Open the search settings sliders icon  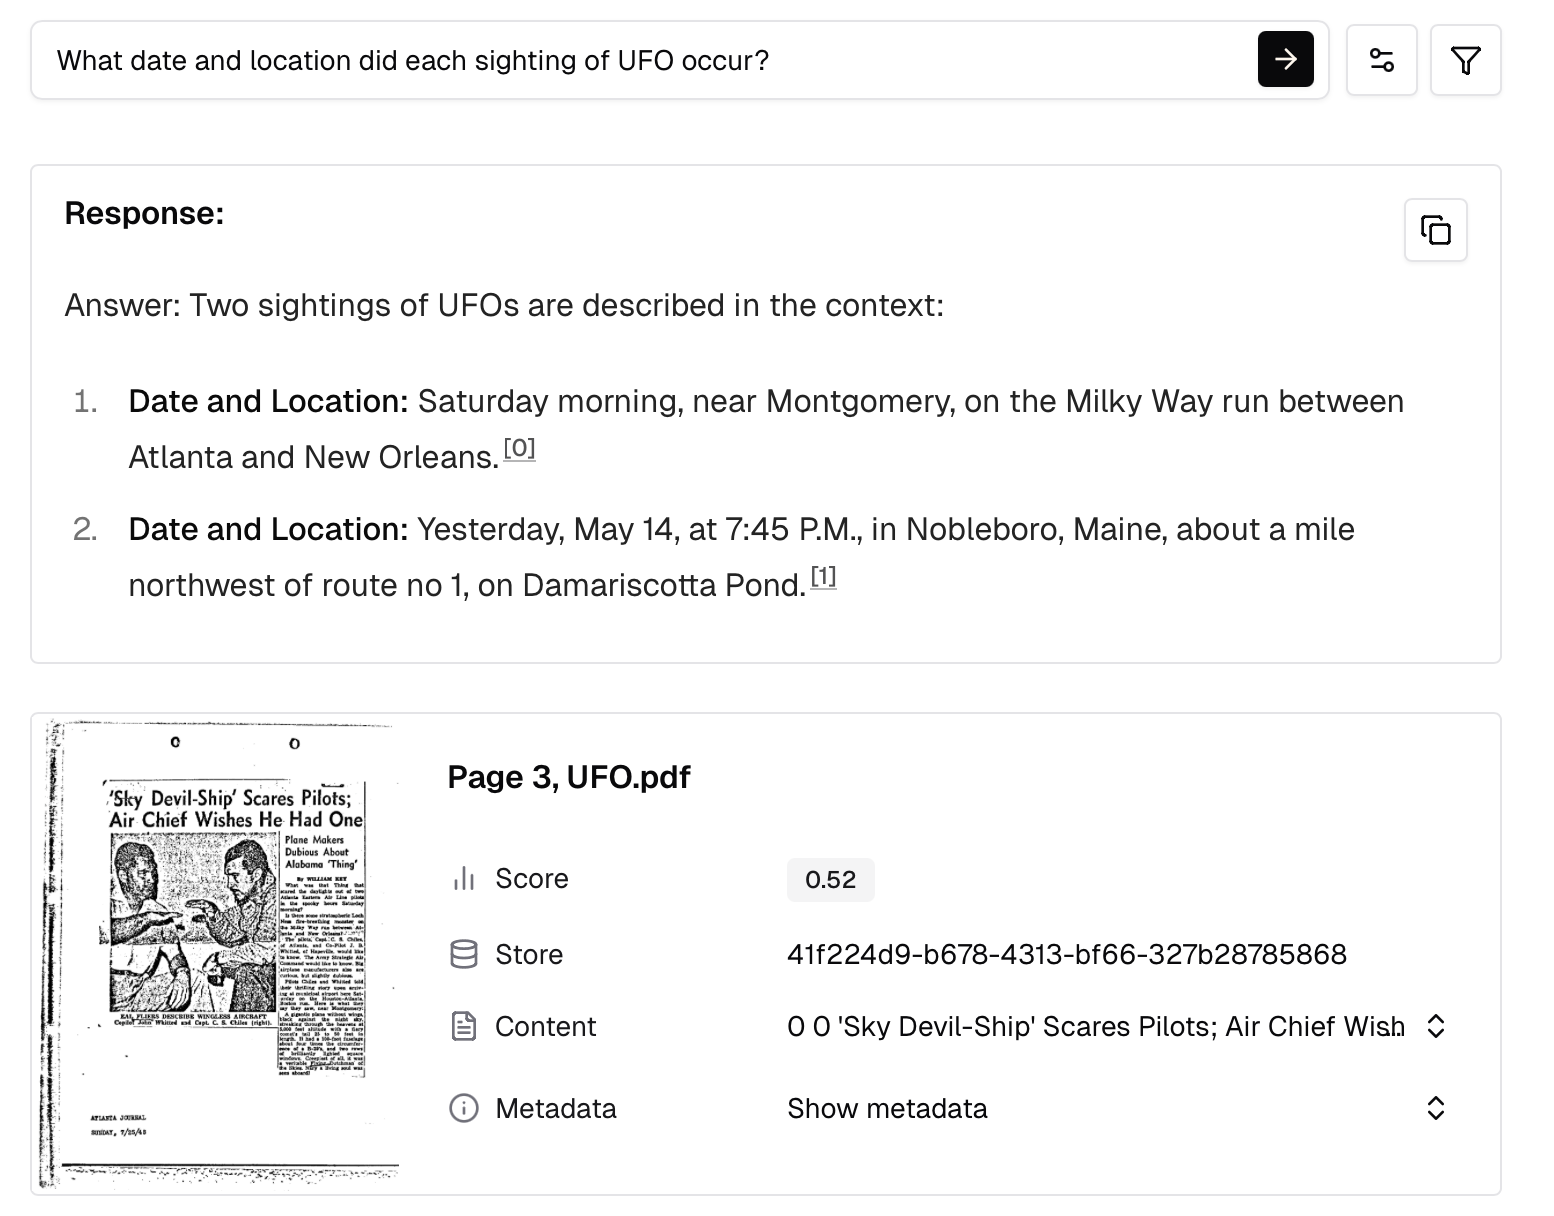(1381, 60)
